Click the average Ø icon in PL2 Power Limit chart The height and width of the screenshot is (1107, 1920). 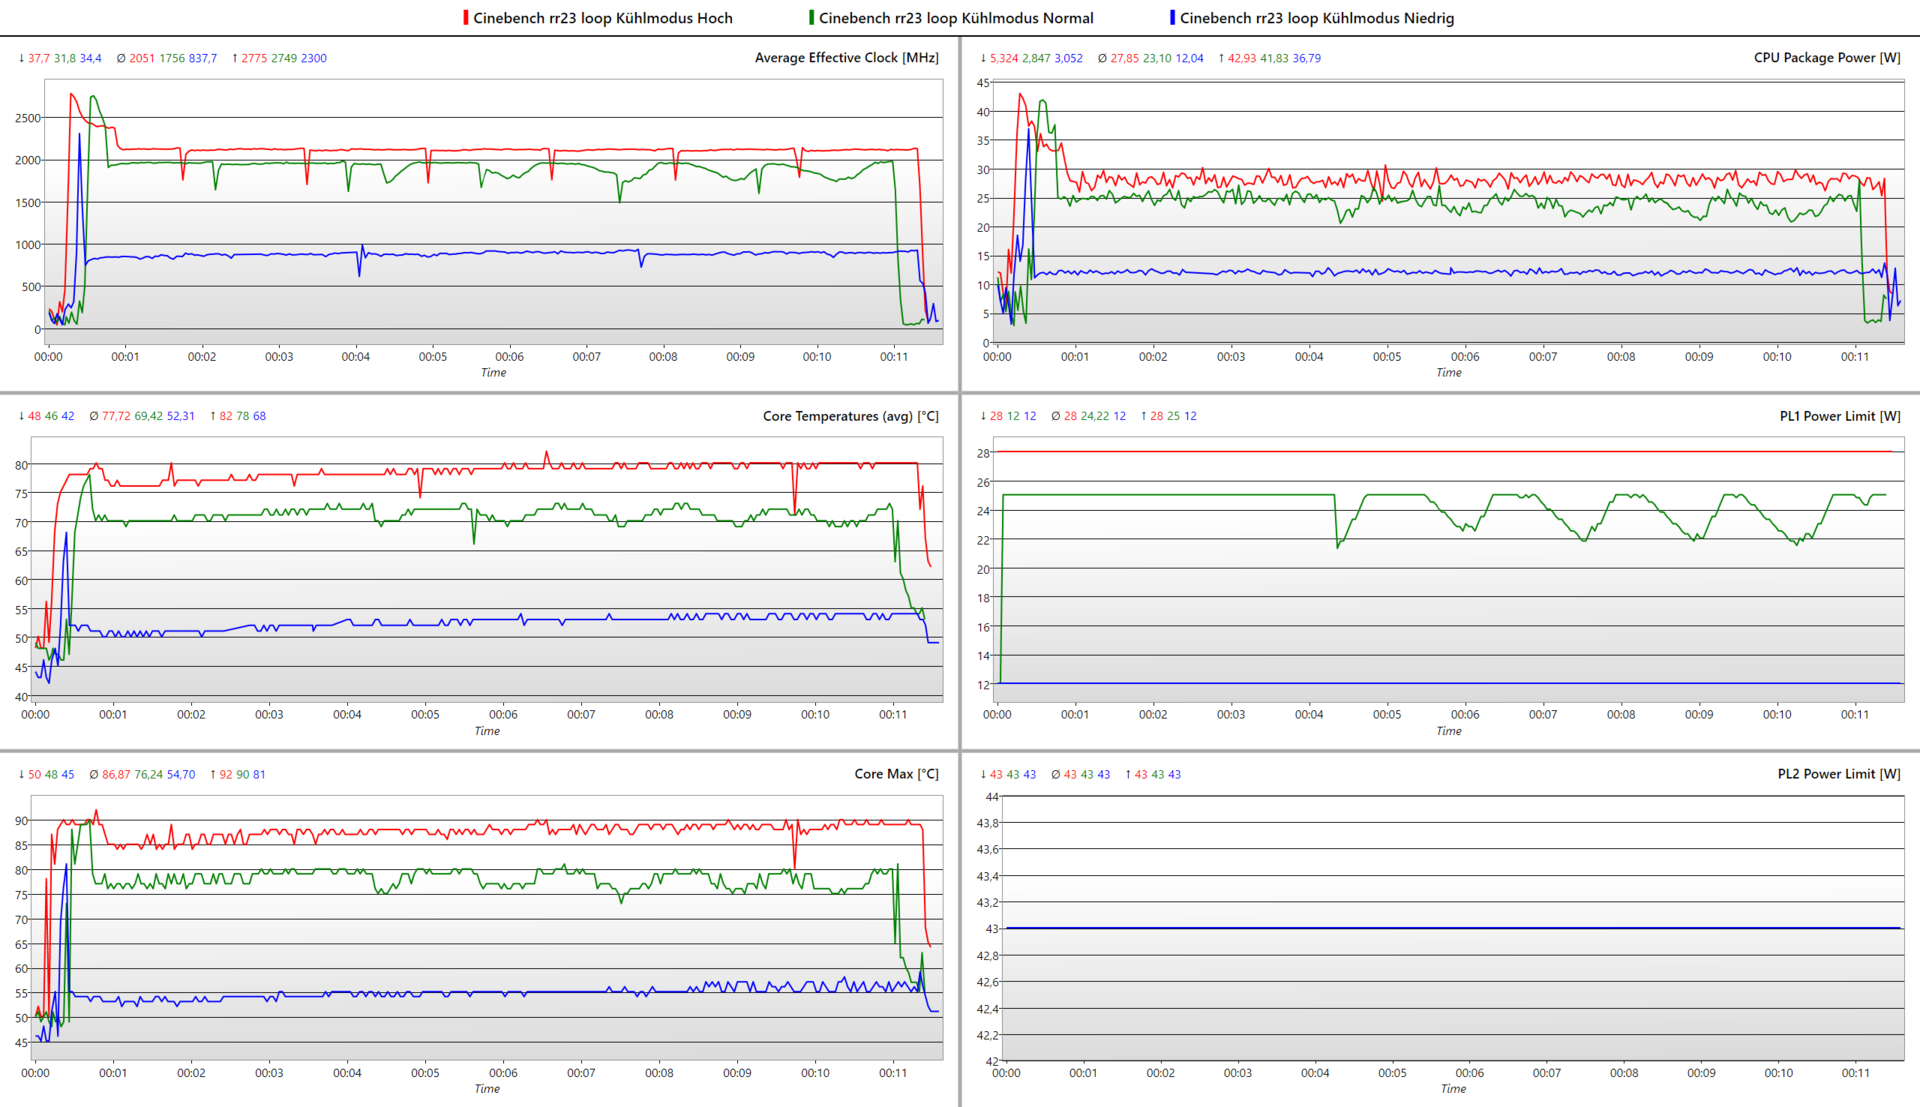(1056, 774)
